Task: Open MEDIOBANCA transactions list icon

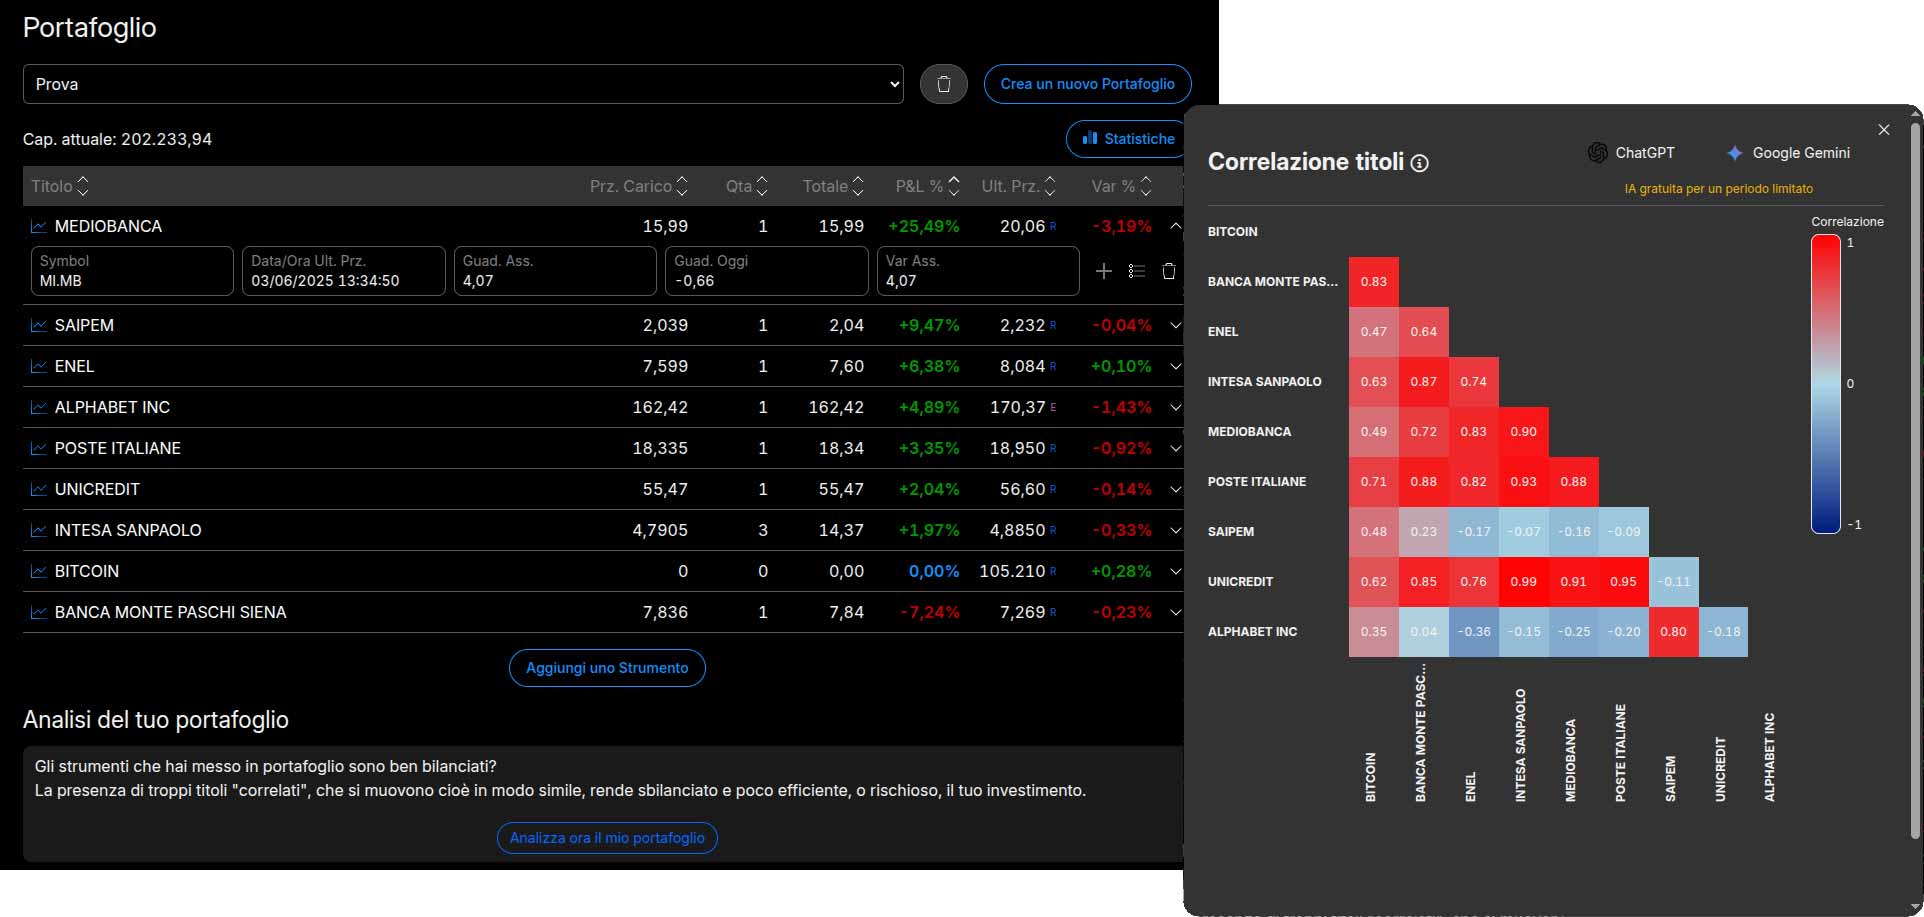Action: [1136, 271]
